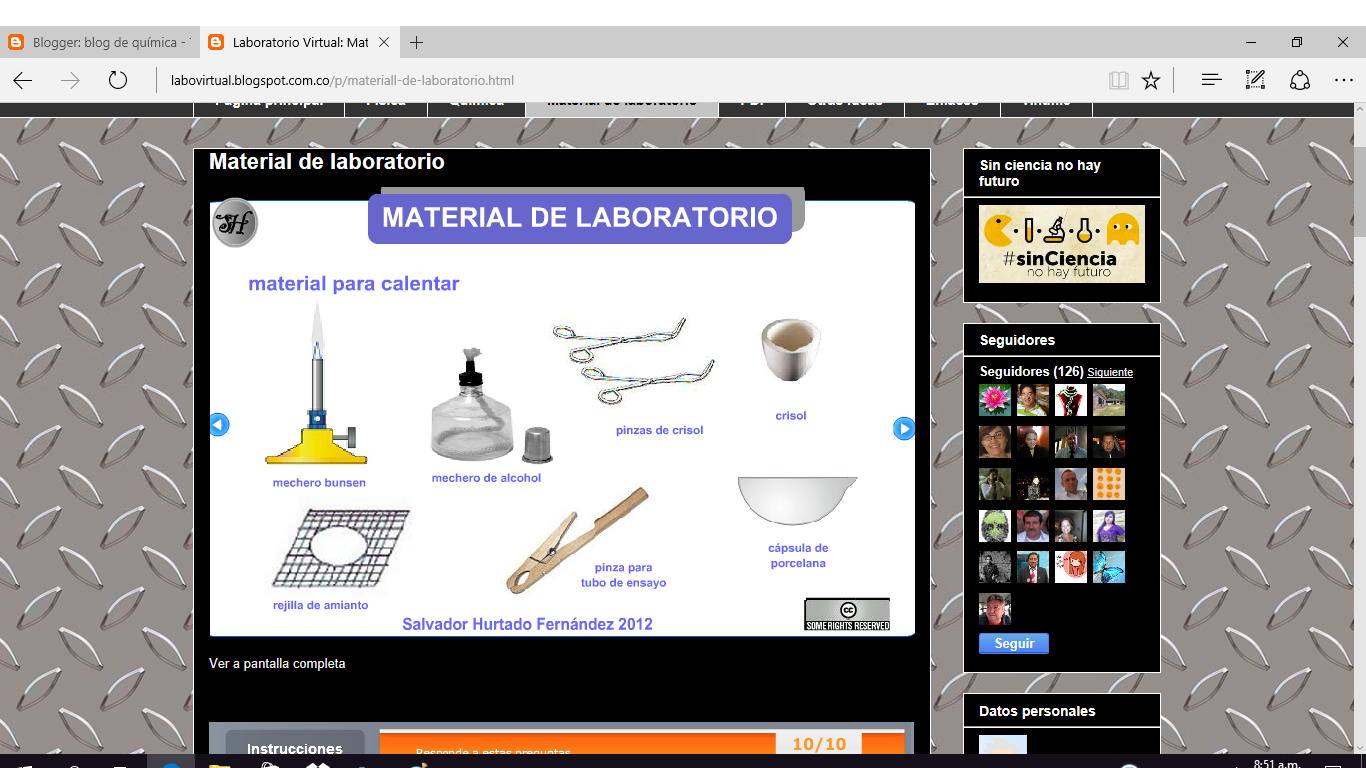Click the 'cápsula de porcelana' label
The height and width of the screenshot is (768, 1366).
point(798,556)
